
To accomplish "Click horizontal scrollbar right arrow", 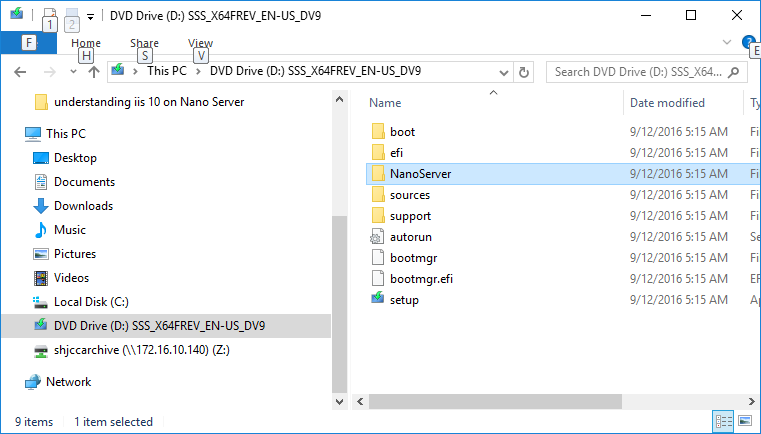I will tap(751, 401).
